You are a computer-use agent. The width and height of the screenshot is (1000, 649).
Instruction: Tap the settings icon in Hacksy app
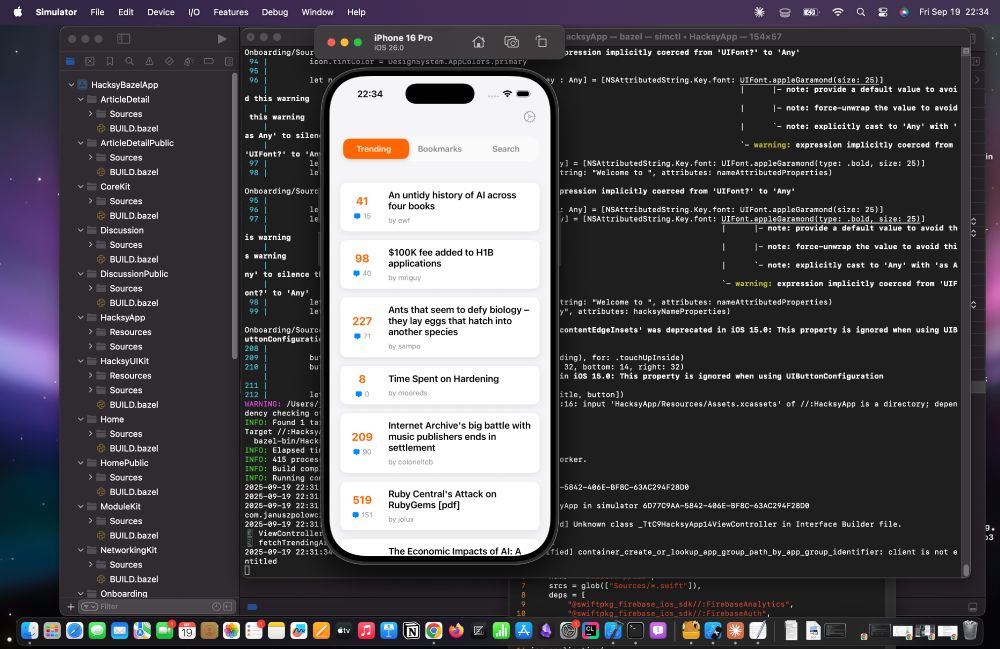pos(529,117)
